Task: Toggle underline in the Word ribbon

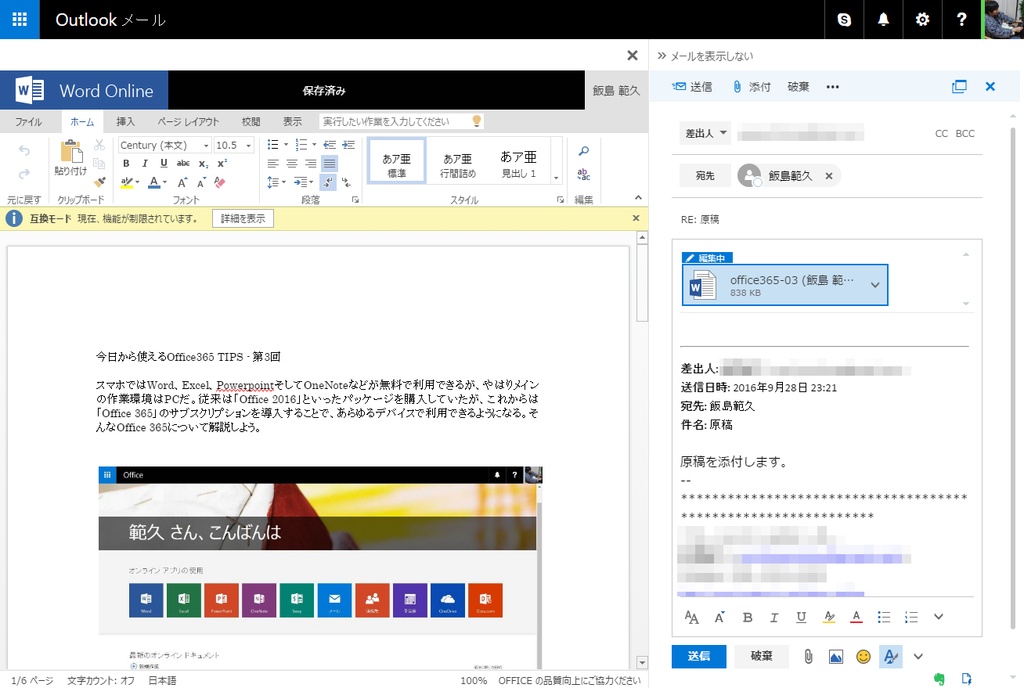Action: (163, 163)
